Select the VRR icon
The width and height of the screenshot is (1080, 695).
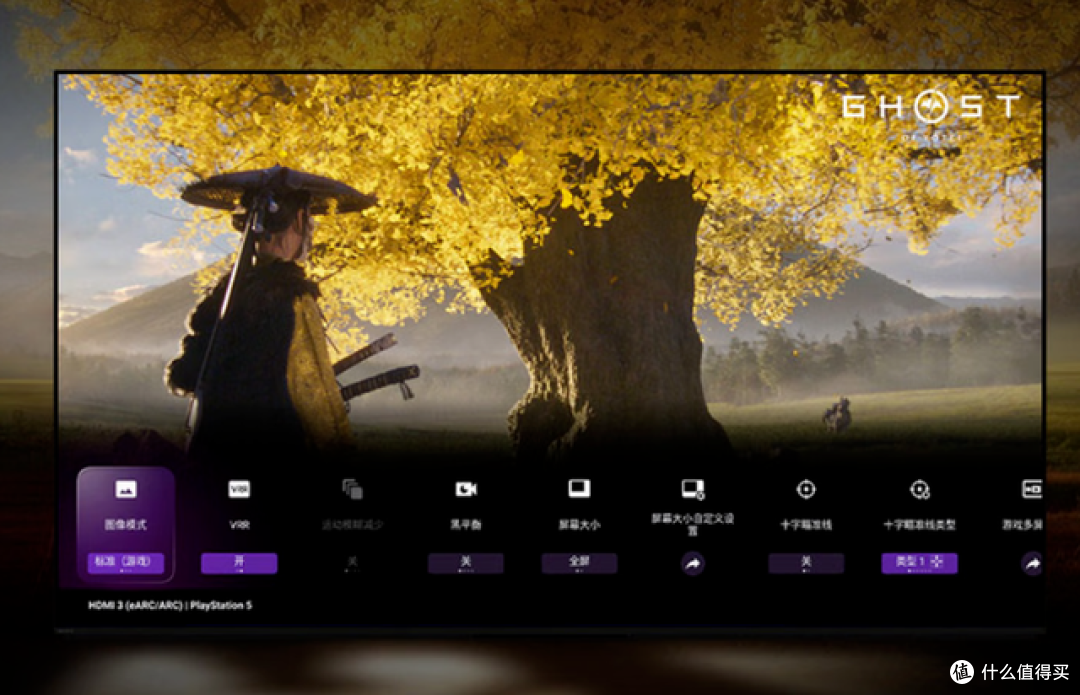click(239, 489)
